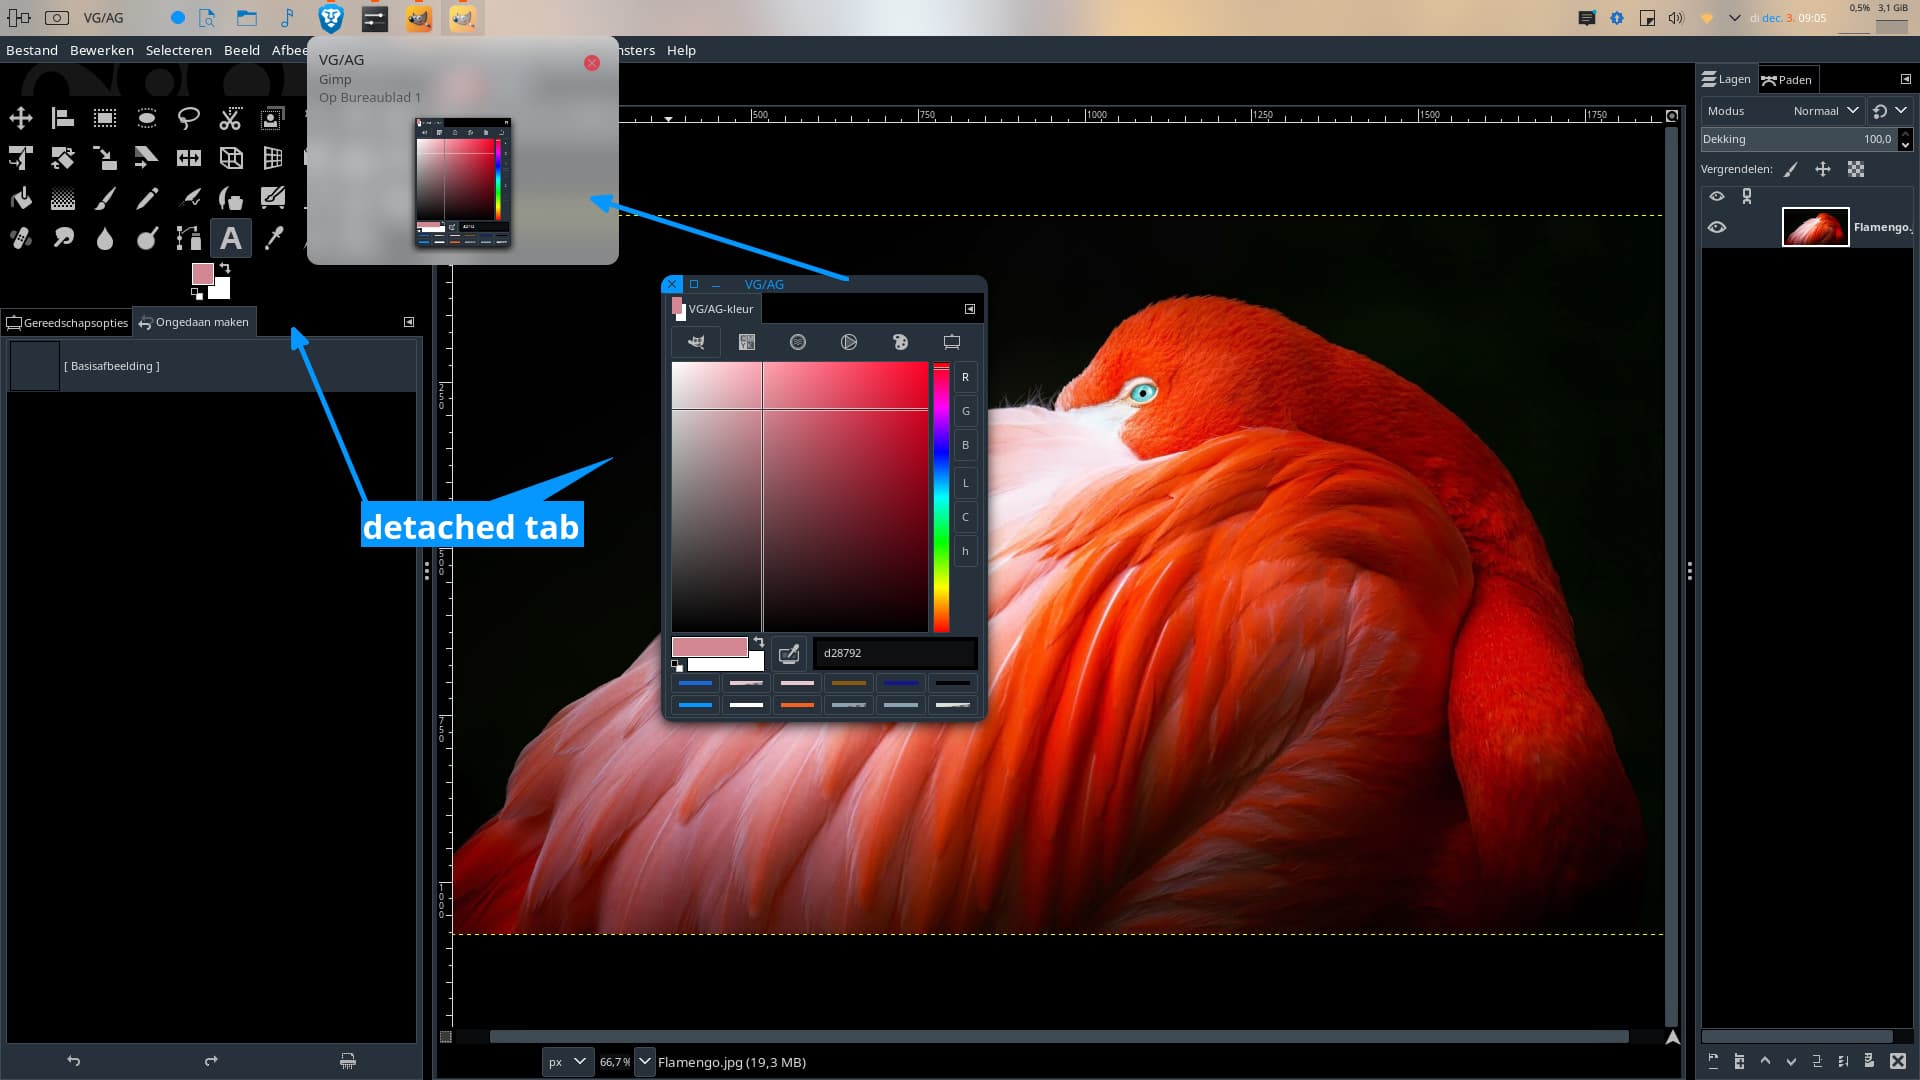Switch to the Paden tab
The height and width of the screenshot is (1080, 1920).
click(1787, 80)
